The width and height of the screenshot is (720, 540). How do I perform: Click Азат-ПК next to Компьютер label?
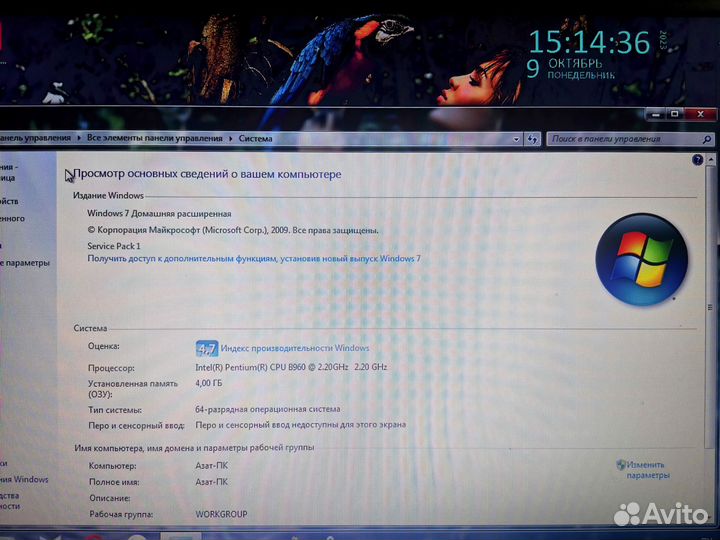[x=212, y=466]
